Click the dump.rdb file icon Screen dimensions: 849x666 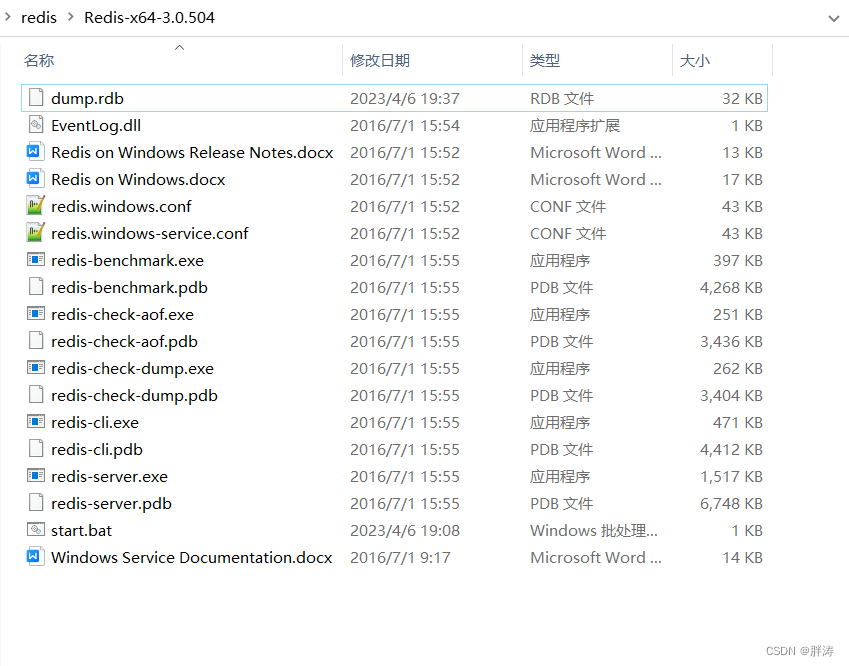tap(36, 97)
